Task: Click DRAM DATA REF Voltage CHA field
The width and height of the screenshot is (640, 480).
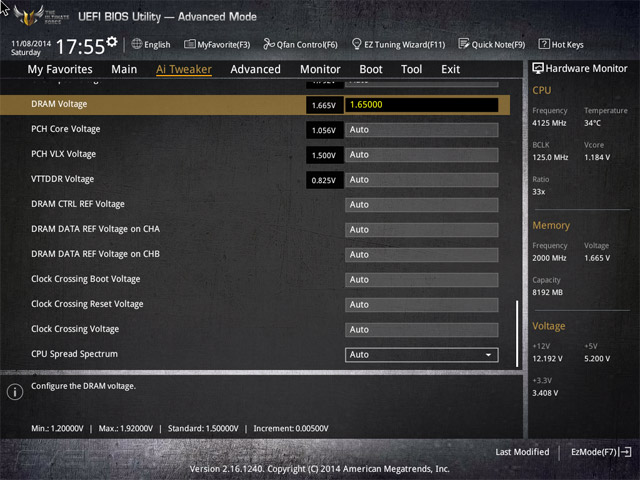Action: (x=422, y=230)
